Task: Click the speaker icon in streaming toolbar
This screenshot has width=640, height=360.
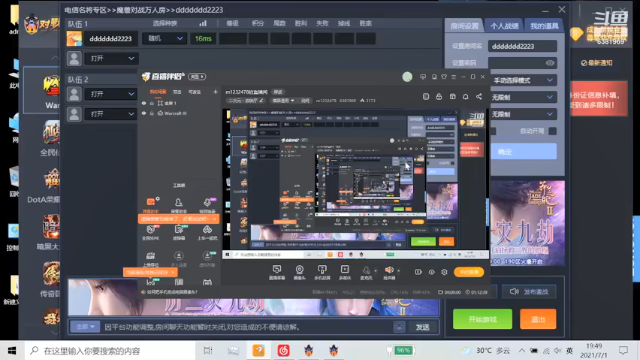Action: [x=389, y=270]
